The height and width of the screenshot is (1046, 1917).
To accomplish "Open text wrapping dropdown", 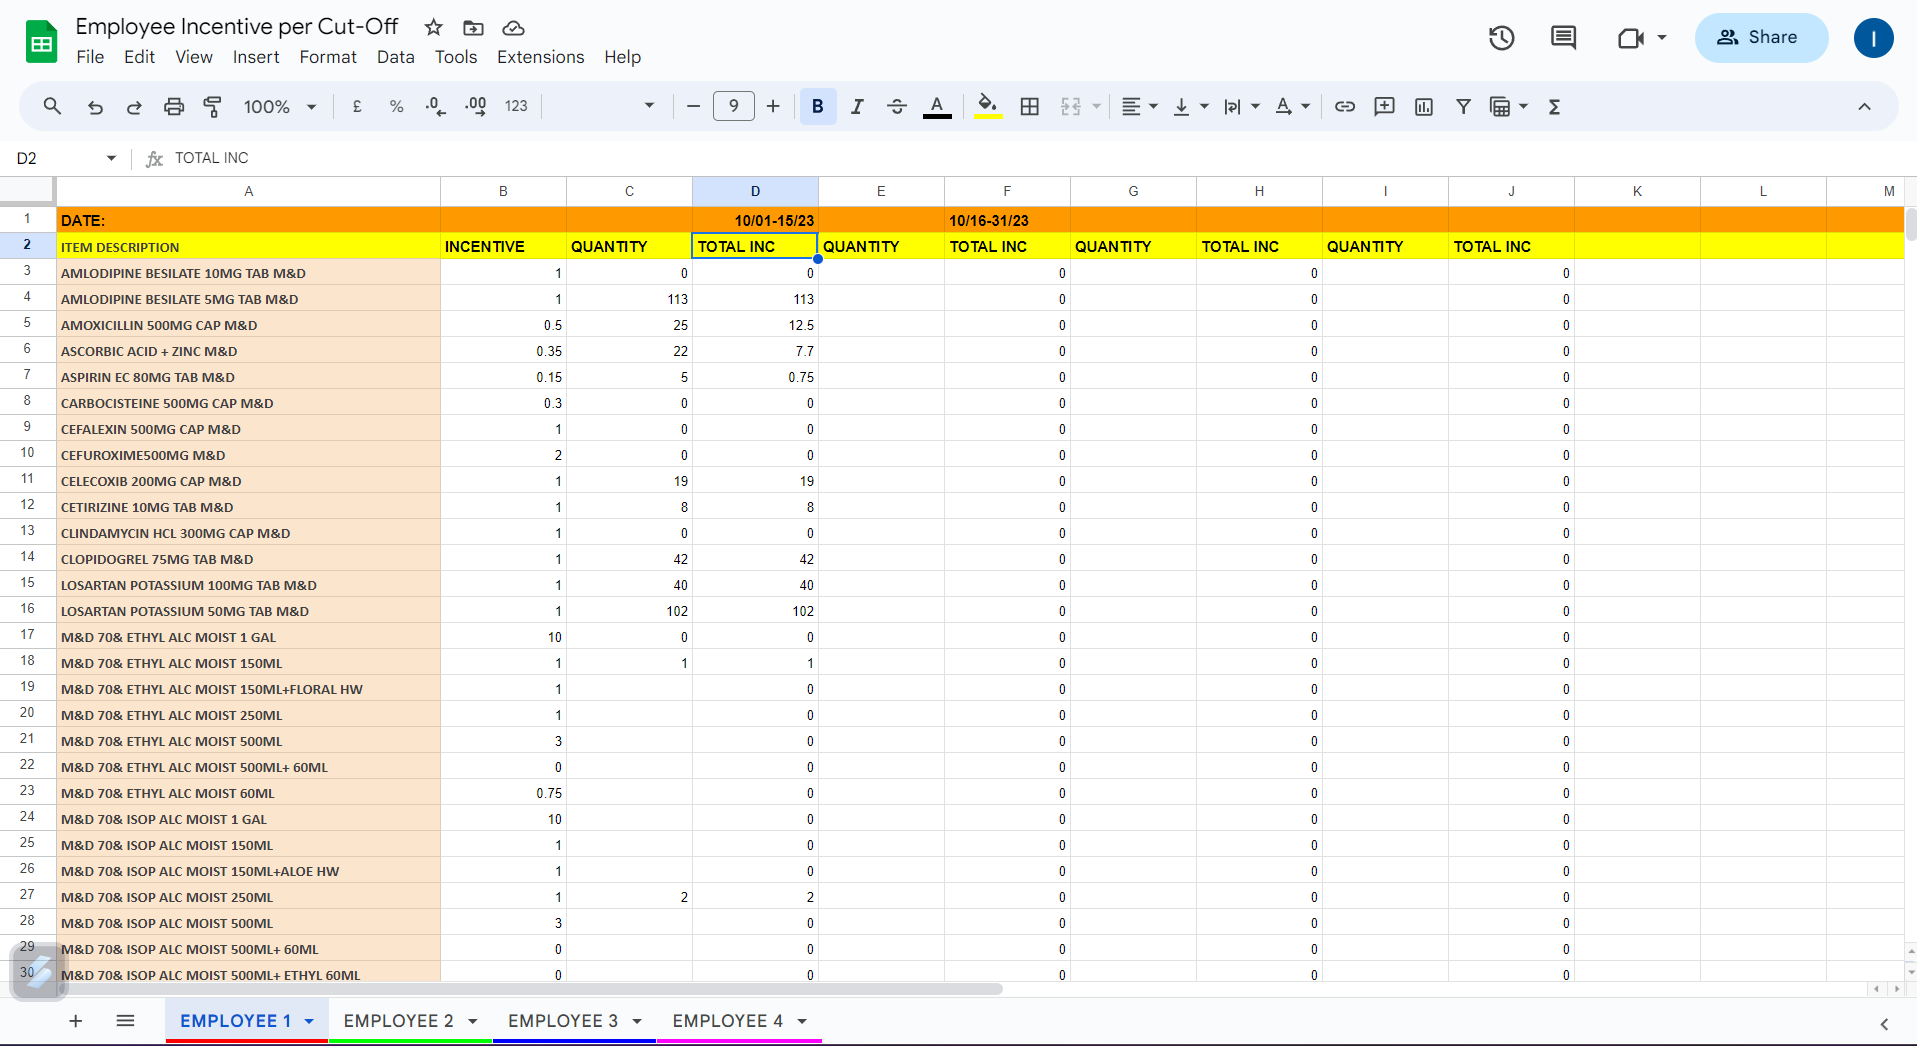I will click(1241, 106).
